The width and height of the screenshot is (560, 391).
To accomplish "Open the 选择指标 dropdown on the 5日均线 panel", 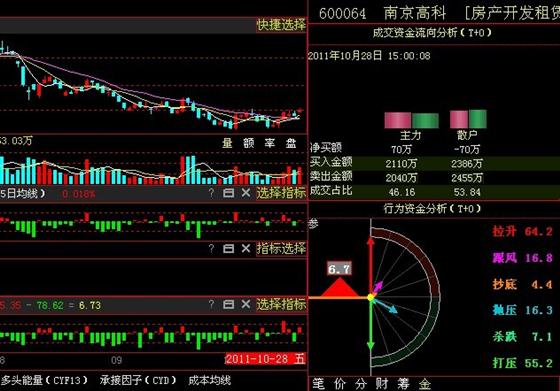I will coord(281,193).
